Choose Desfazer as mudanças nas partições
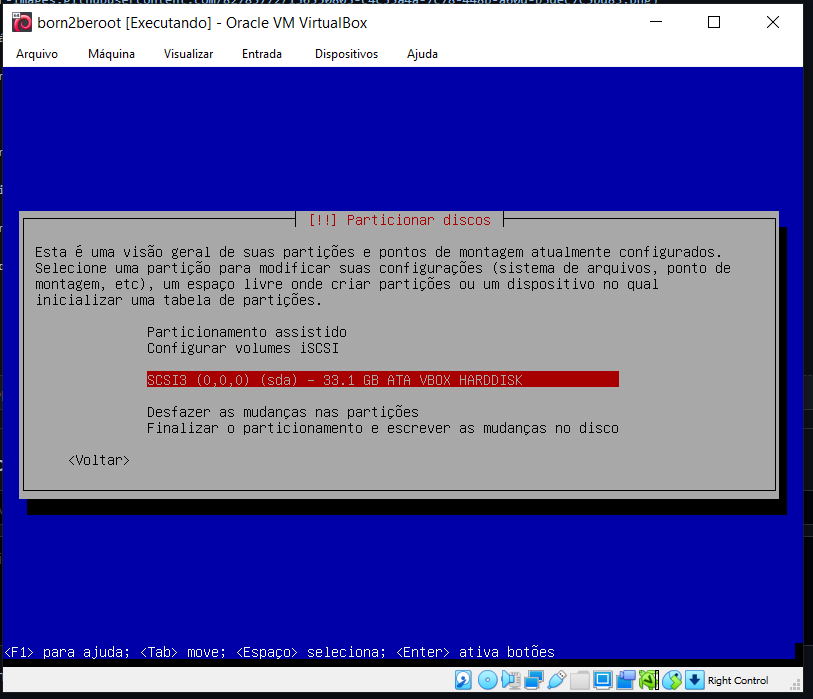Viewport: 813px width, 699px height. click(283, 412)
